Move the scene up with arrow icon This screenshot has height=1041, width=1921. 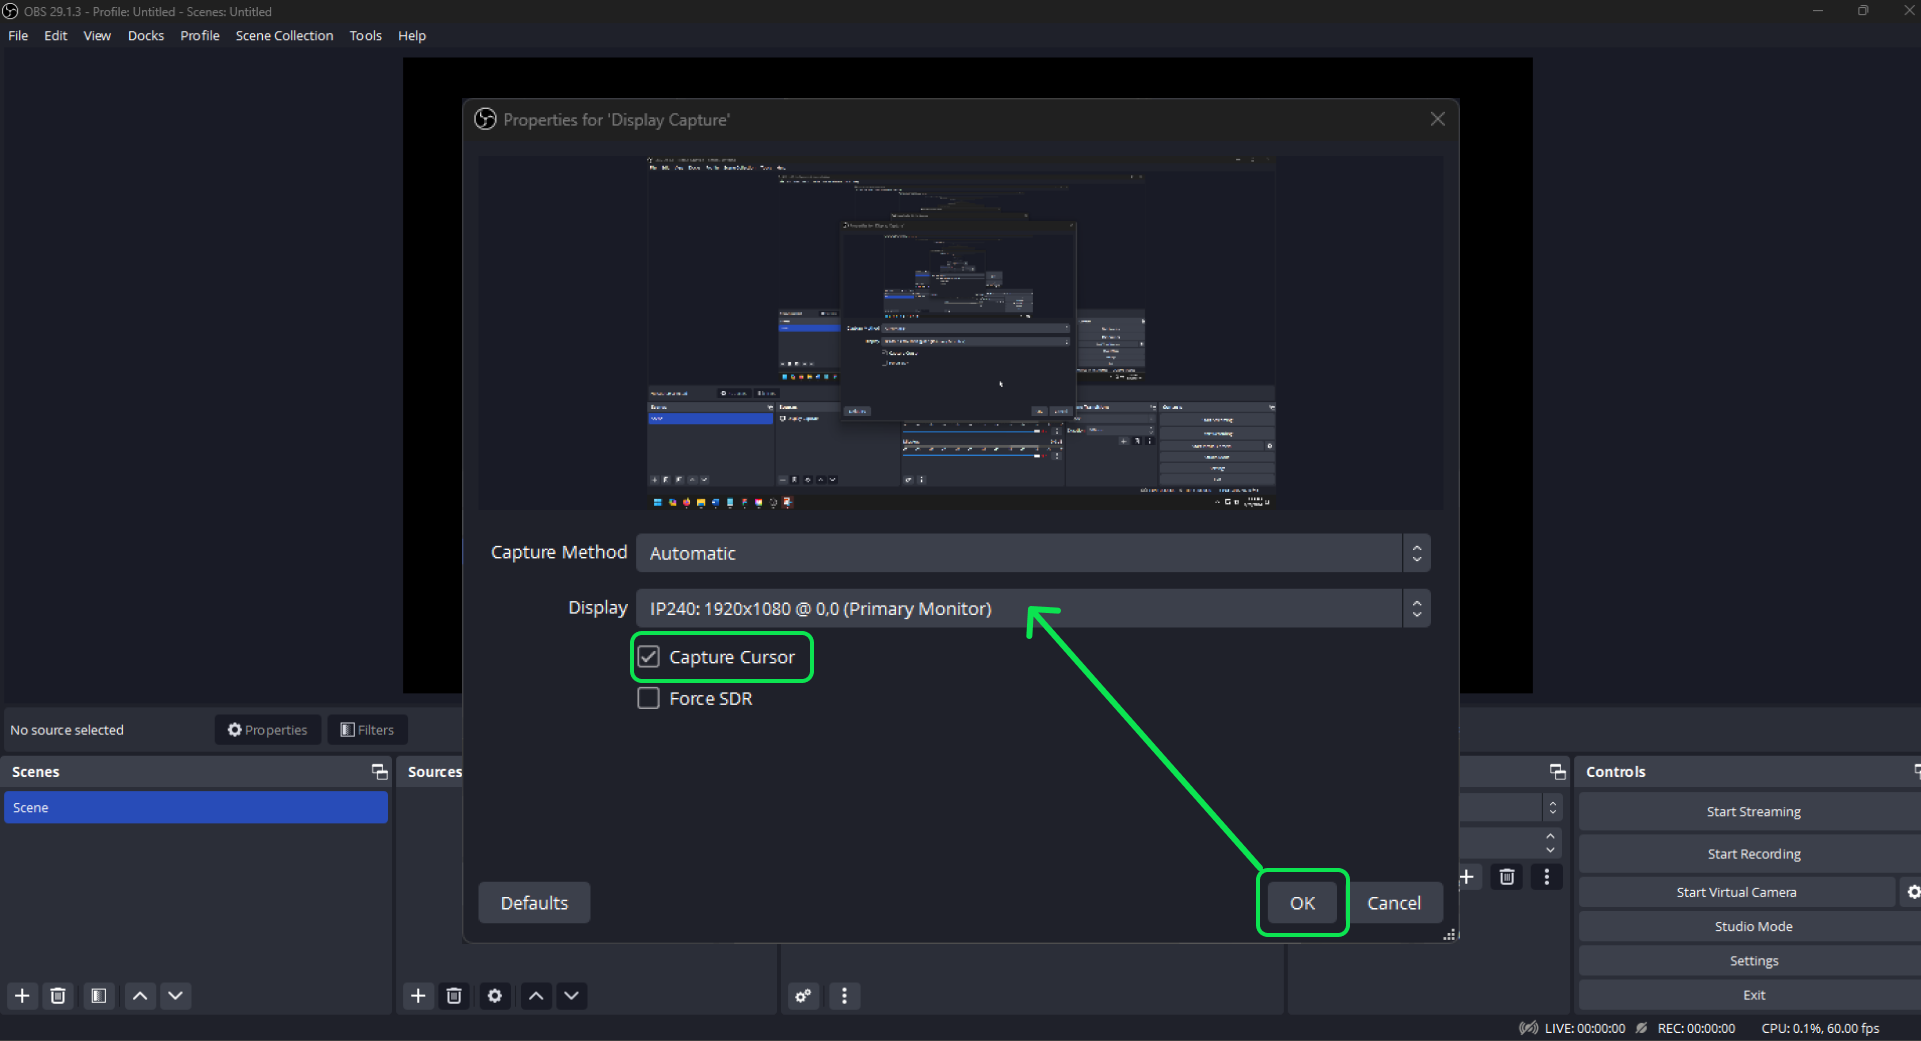[x=139, y=995]
